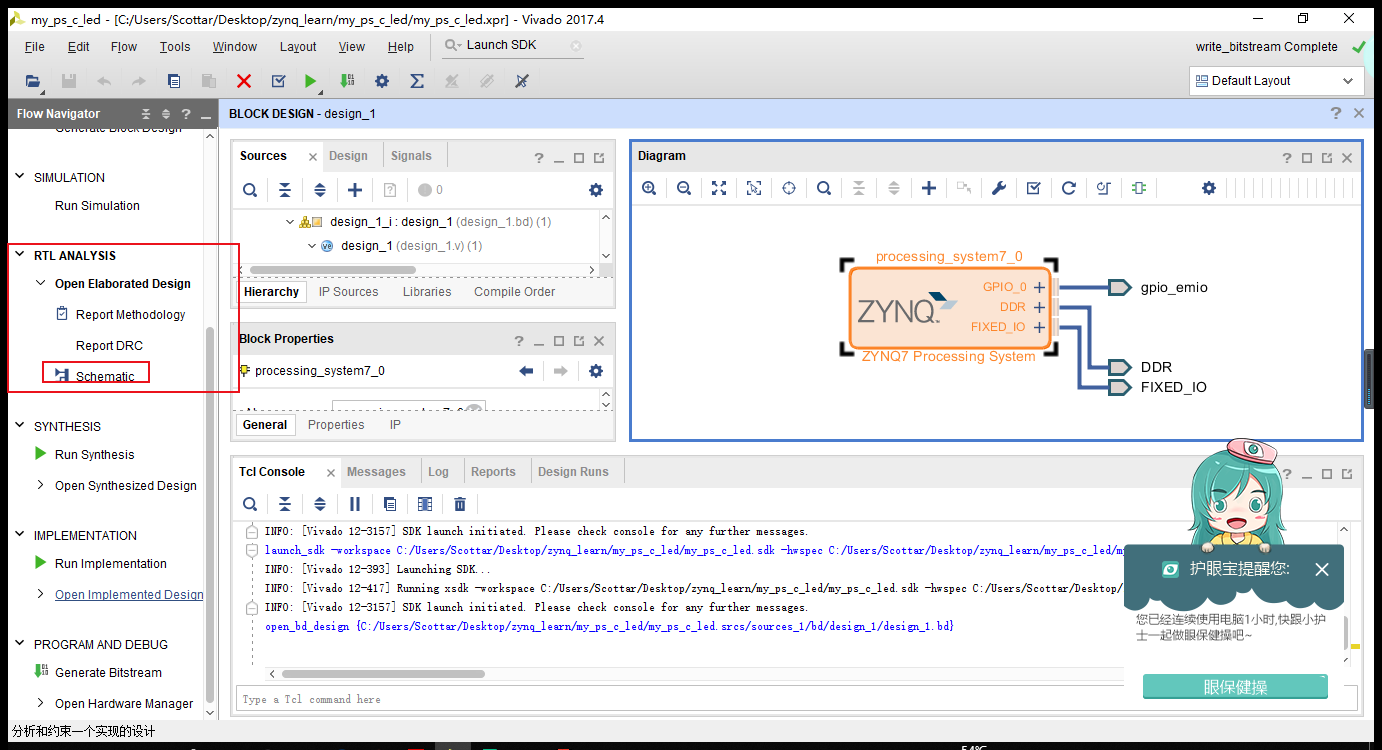Open Block Properties settings gear
This screenshot has width=1382, height=750.
596,371
